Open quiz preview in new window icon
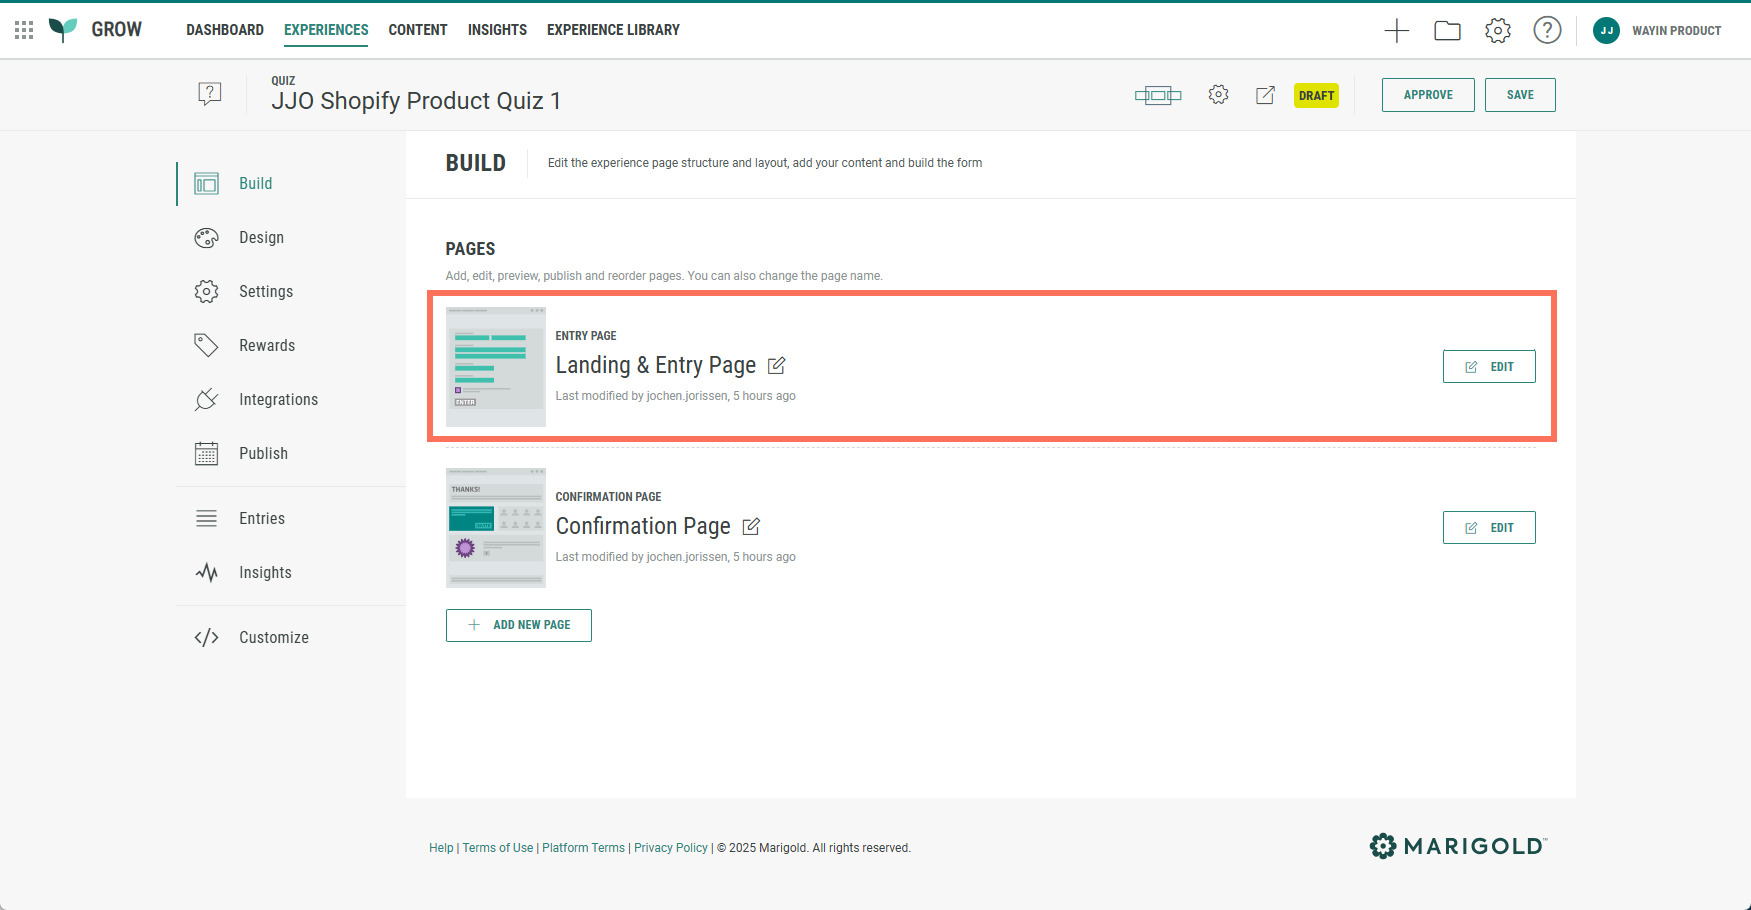 click(x=1265, y=95)
